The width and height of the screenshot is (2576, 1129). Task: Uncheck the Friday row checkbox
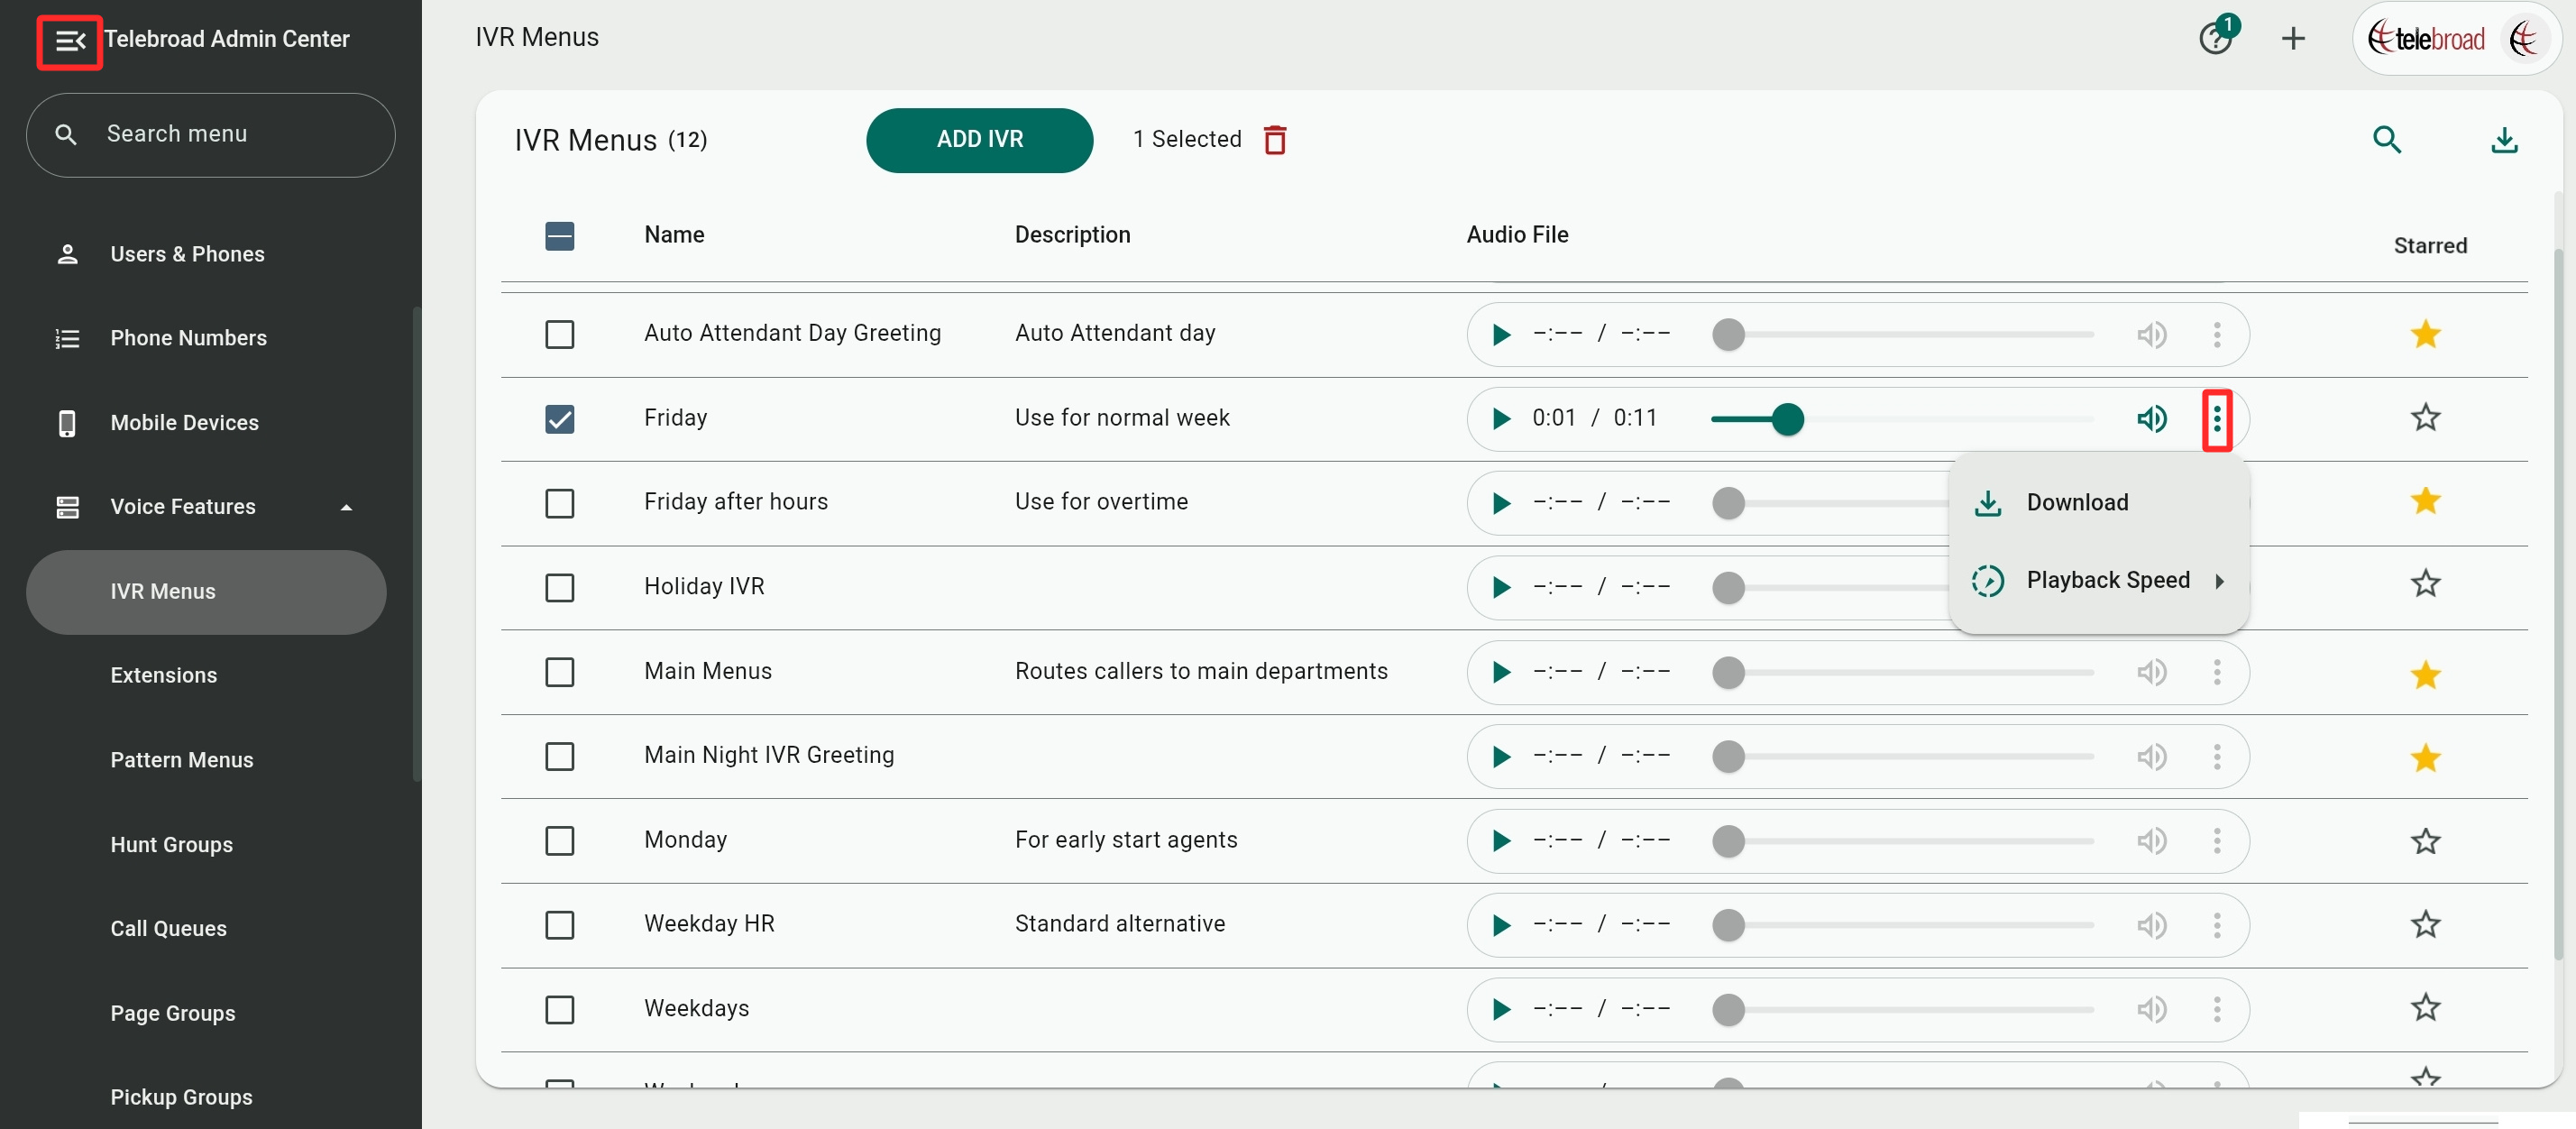[559, 418]
